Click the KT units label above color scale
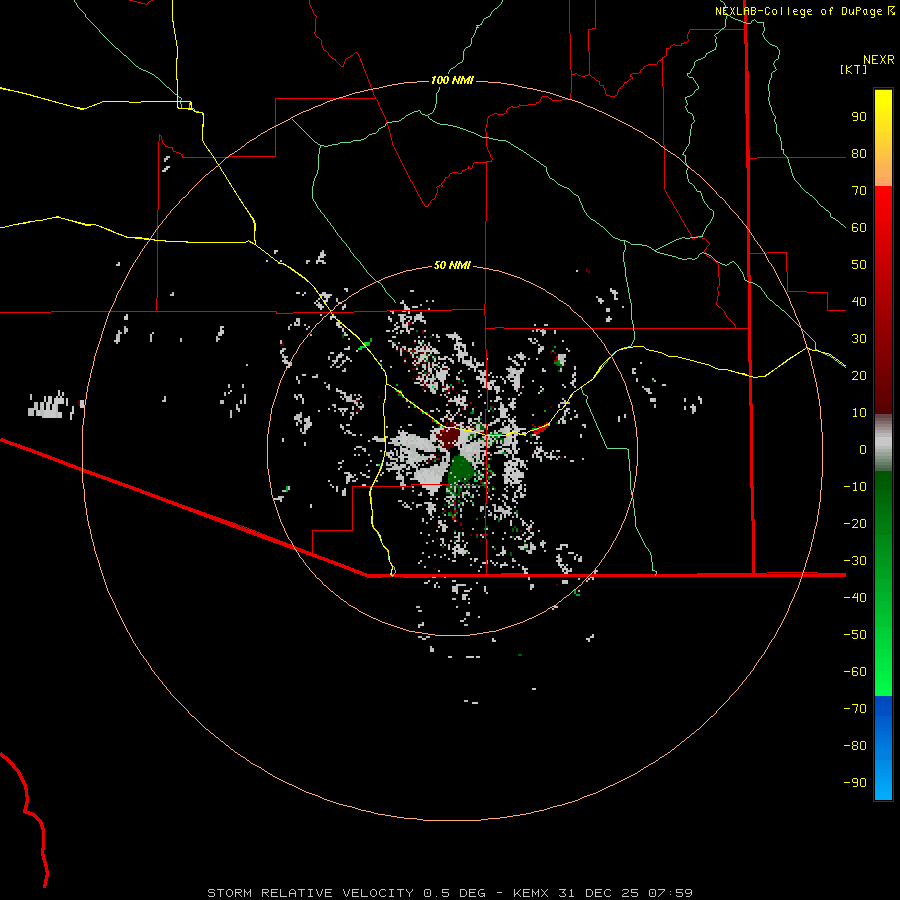Image resolution: width=900 pixels, height=900 pixels. (x=853, y=69)
